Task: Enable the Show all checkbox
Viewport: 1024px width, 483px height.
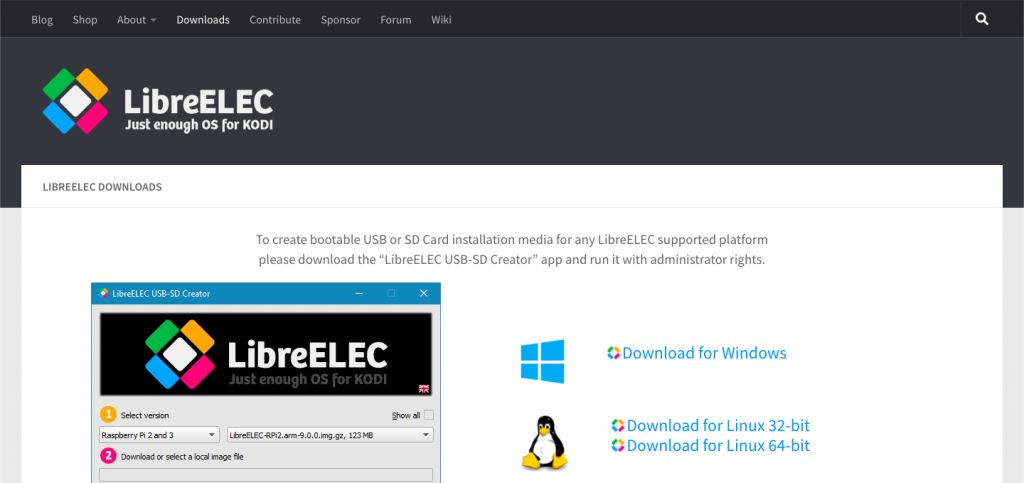Action: (428, 414)
